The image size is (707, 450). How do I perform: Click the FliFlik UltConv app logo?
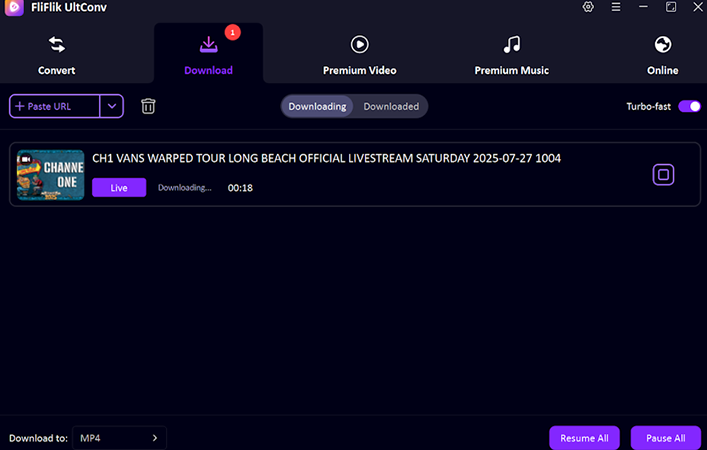pos(14,7)
